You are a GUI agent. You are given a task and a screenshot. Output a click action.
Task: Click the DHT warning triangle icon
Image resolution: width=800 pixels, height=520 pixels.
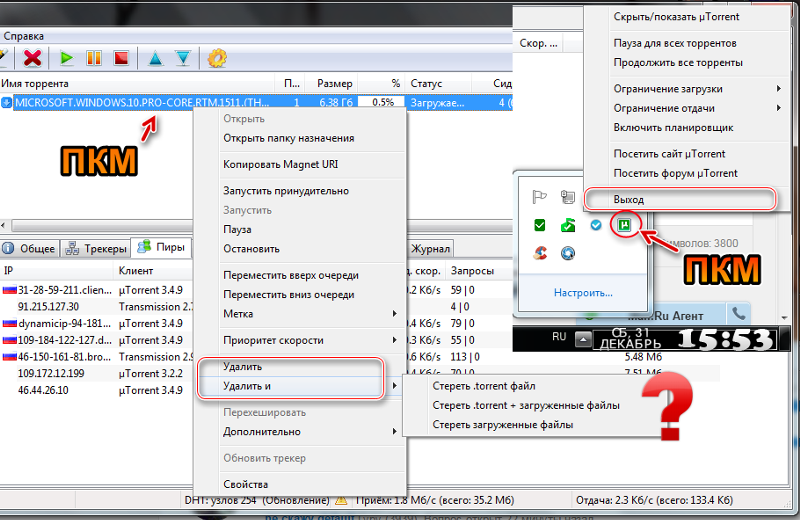click(x=340, y=500)
